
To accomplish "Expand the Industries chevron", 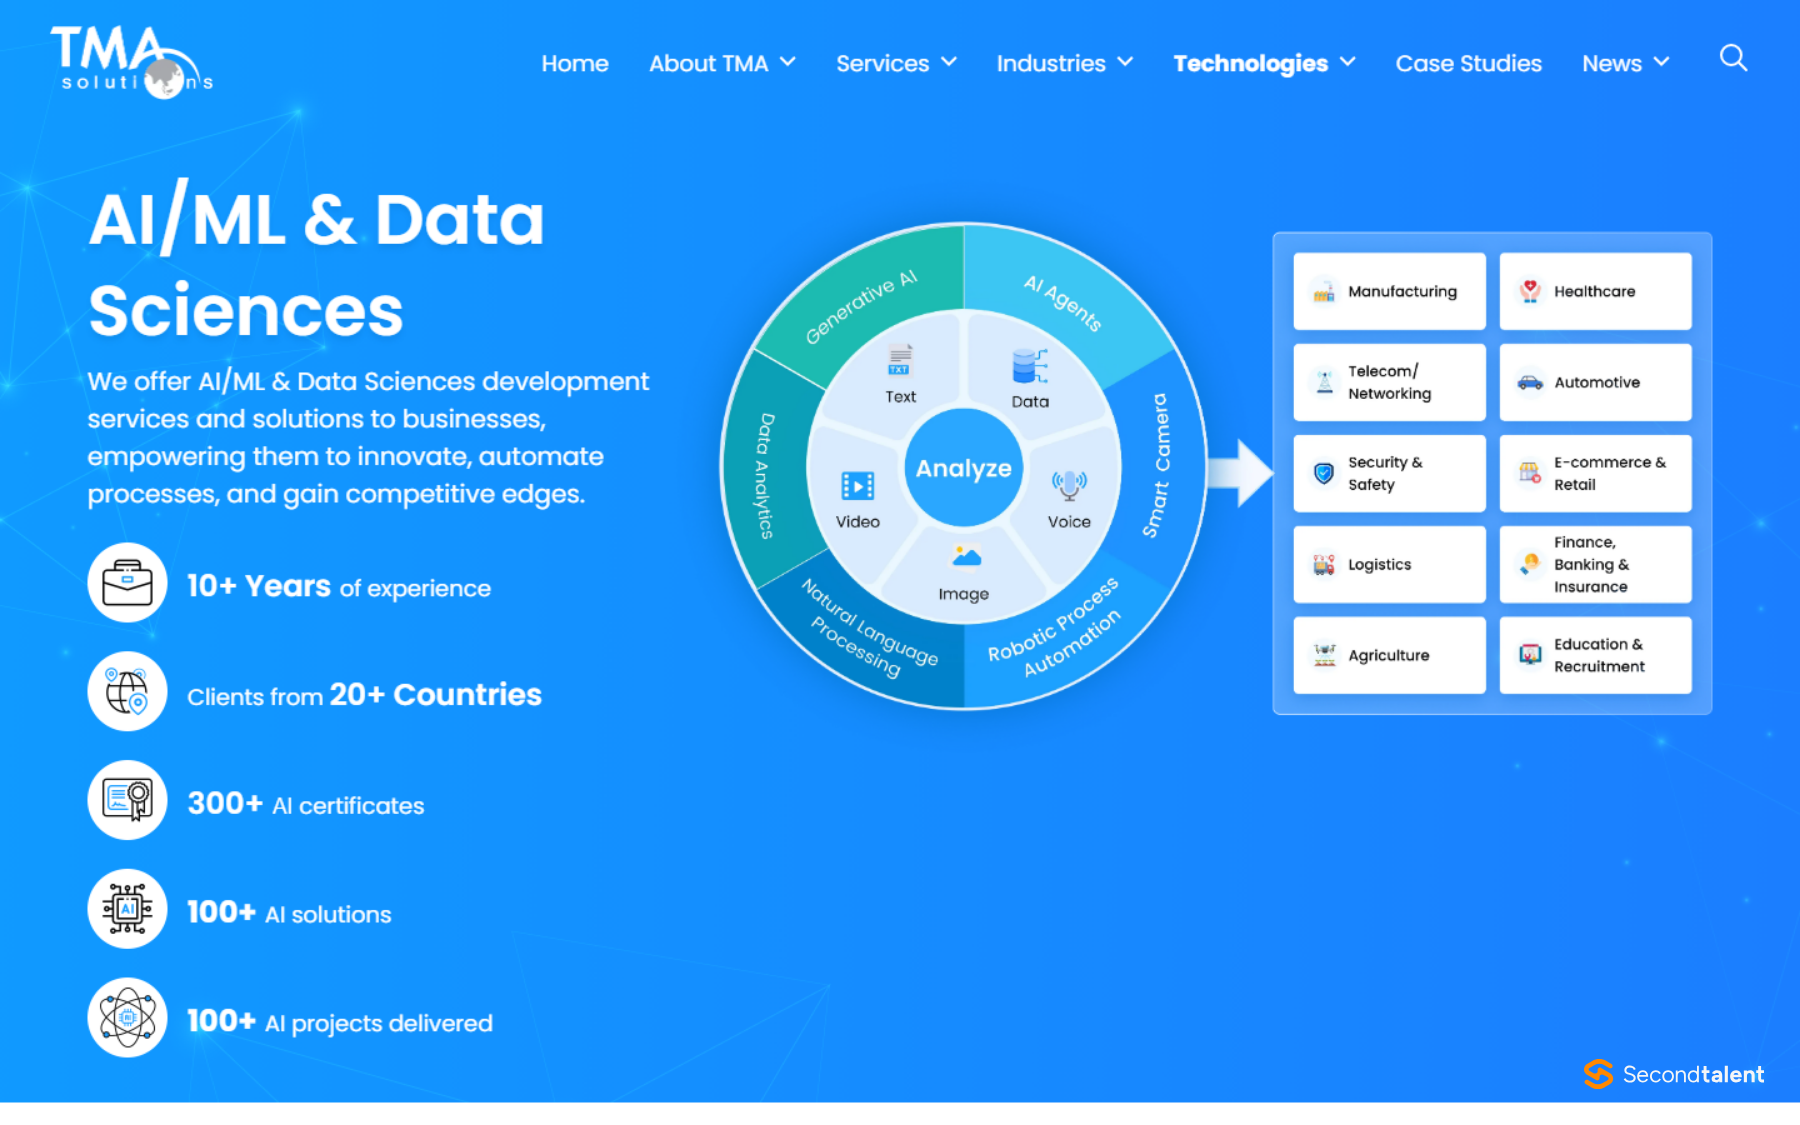I will [x=1125, y=62].
